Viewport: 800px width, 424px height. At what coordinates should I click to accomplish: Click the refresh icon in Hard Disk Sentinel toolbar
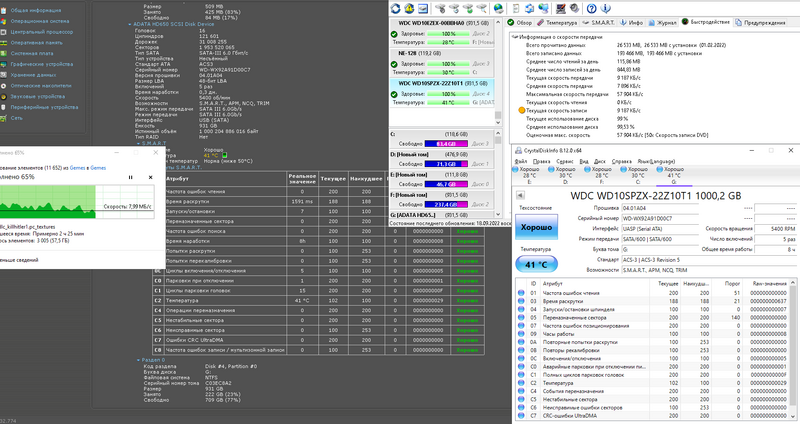pyautogui.click(x=395, y=9)
